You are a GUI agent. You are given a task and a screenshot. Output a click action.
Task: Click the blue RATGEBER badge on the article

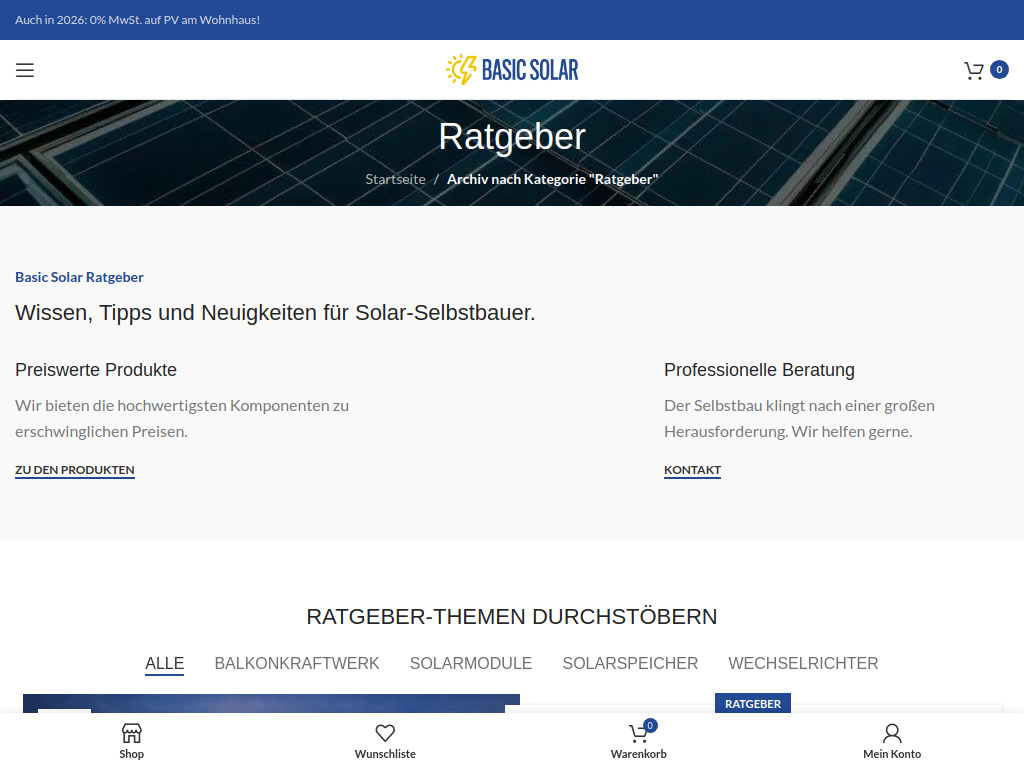tap(752, 704)
